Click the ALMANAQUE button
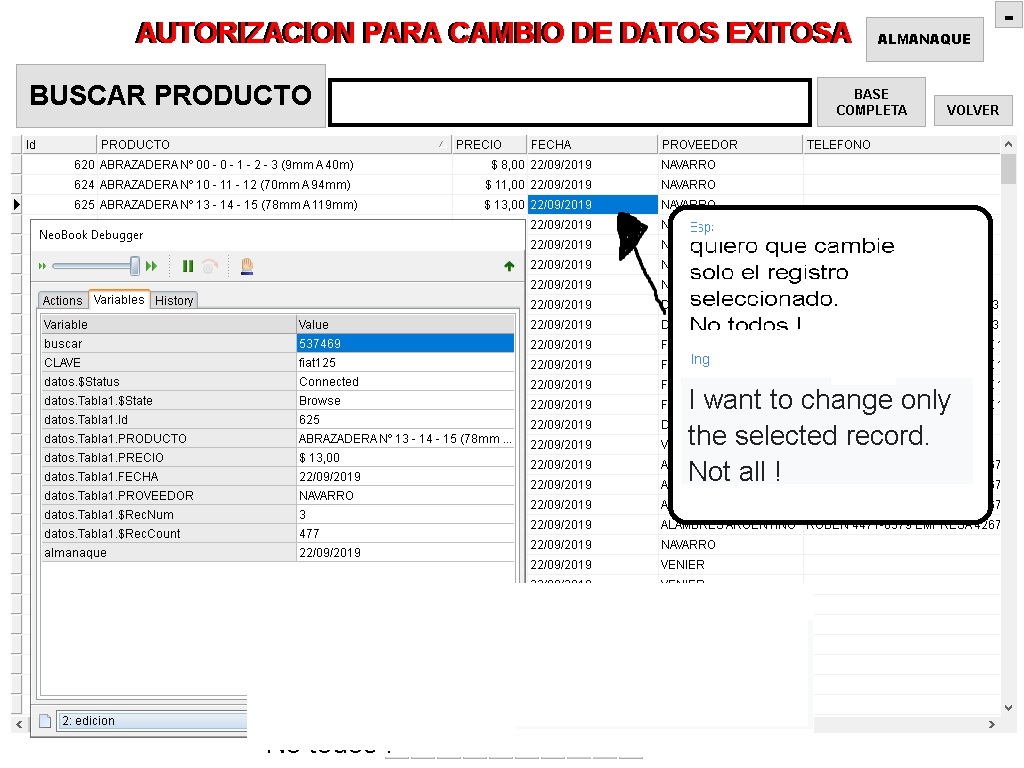This screenshot has width=1024, height=768. tap(924, 39)
